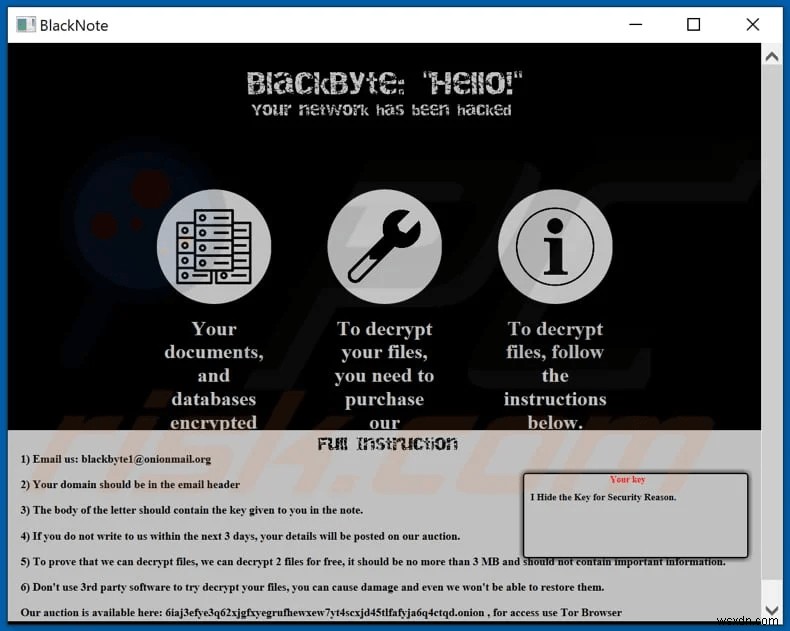Click 'BlackByte: "Hello!"' heading

click(x=384, y=83)
